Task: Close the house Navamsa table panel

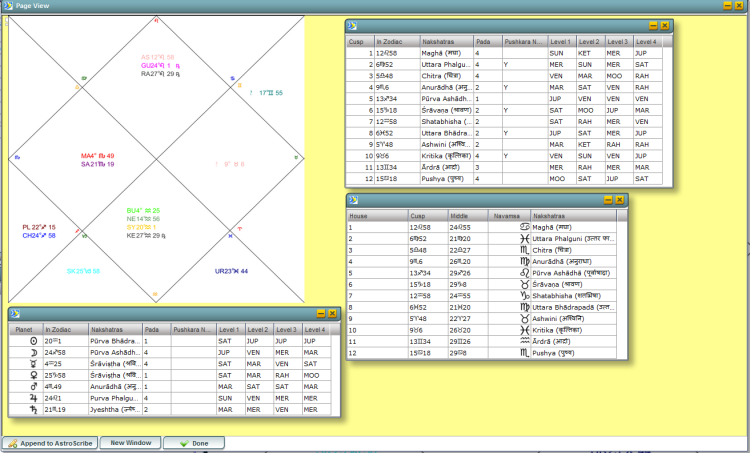Action: pos(620,200)
